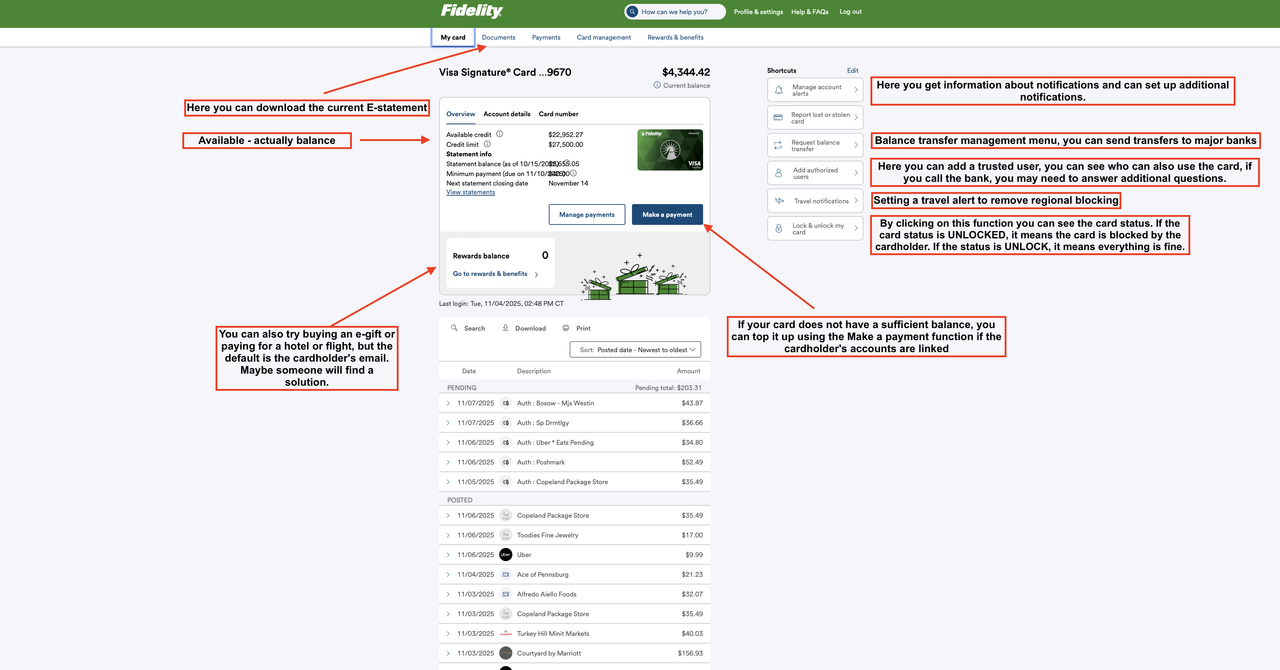The width and height of the screenshot is (1280, 670).
Task: Click the airplane icon for Travel notifications
Action: (x=779, y=201)
